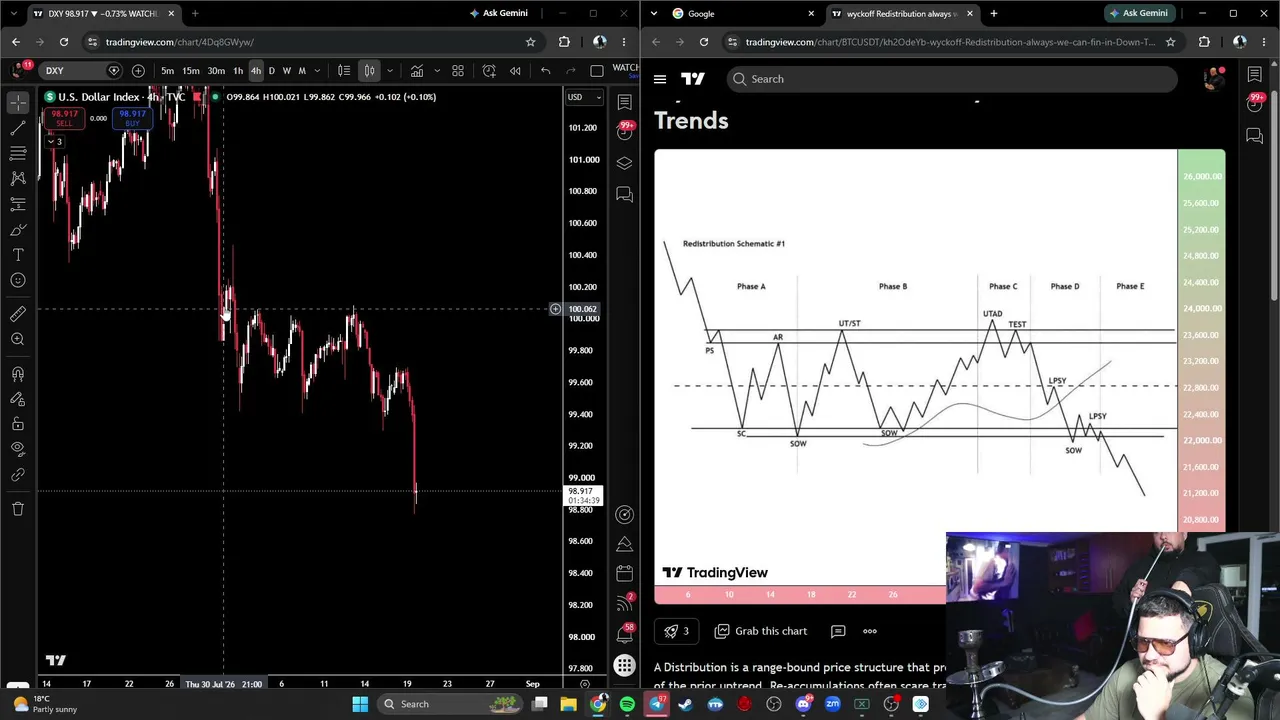
Task: Click the blue BUY 98.917 button
Action: point(132,117)
